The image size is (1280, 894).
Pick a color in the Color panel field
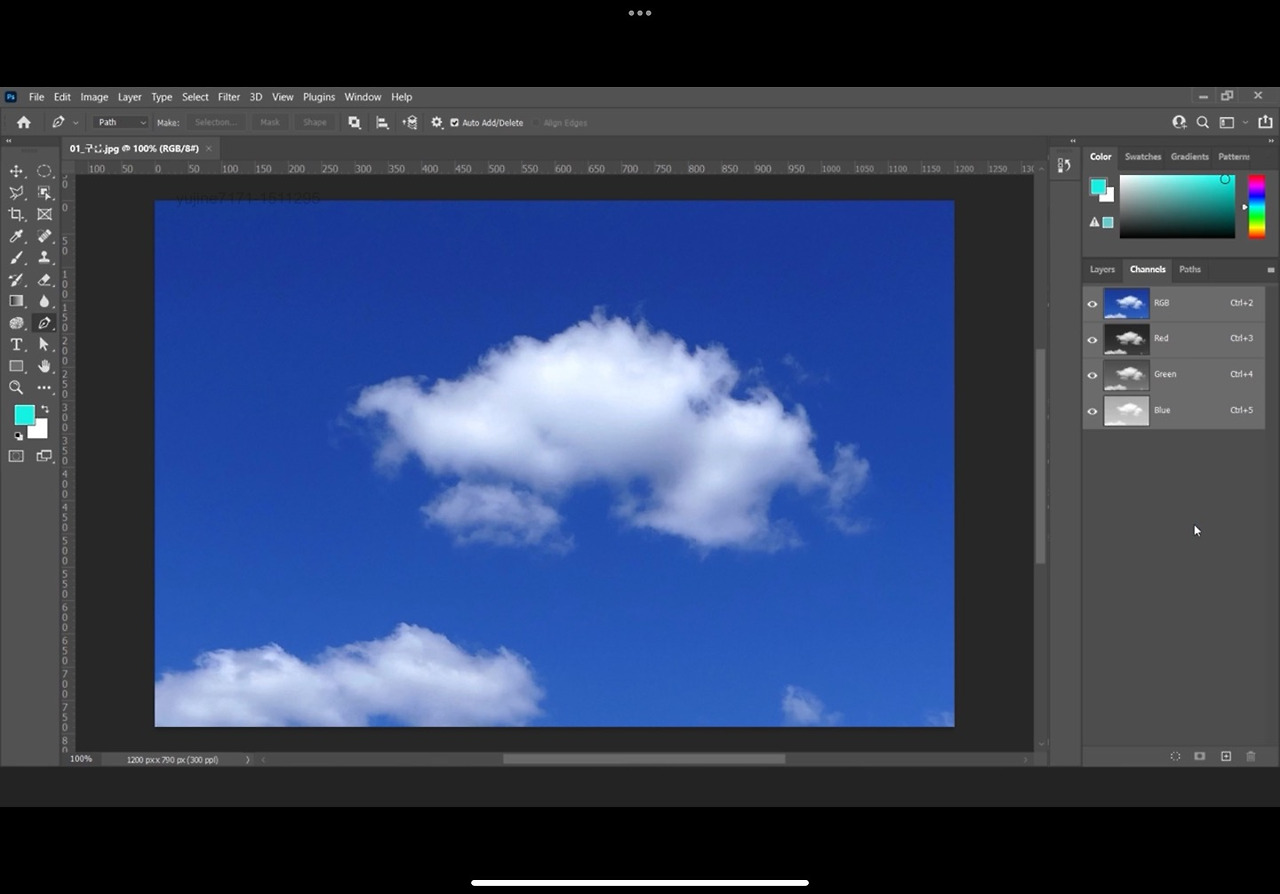coord(1177,207)
